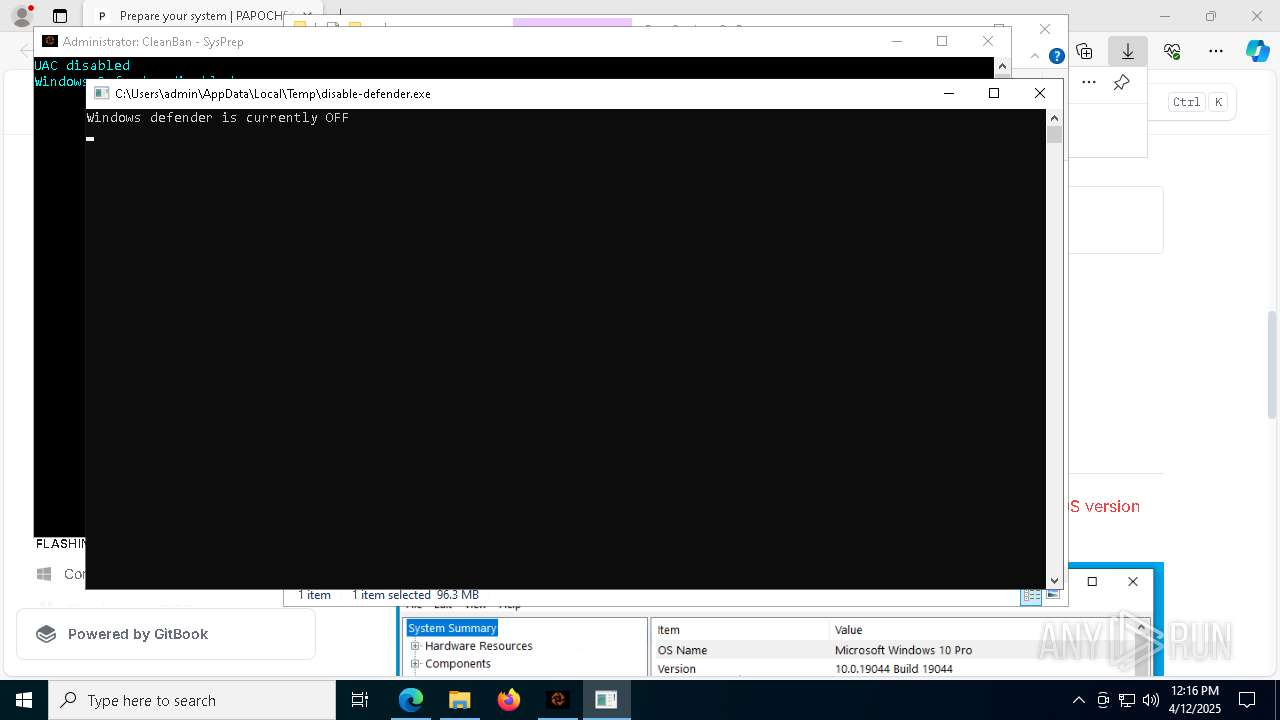Viewport: 1280px width, 720px height.
Task: Expand Components tree node
Action: coord(415,664)
